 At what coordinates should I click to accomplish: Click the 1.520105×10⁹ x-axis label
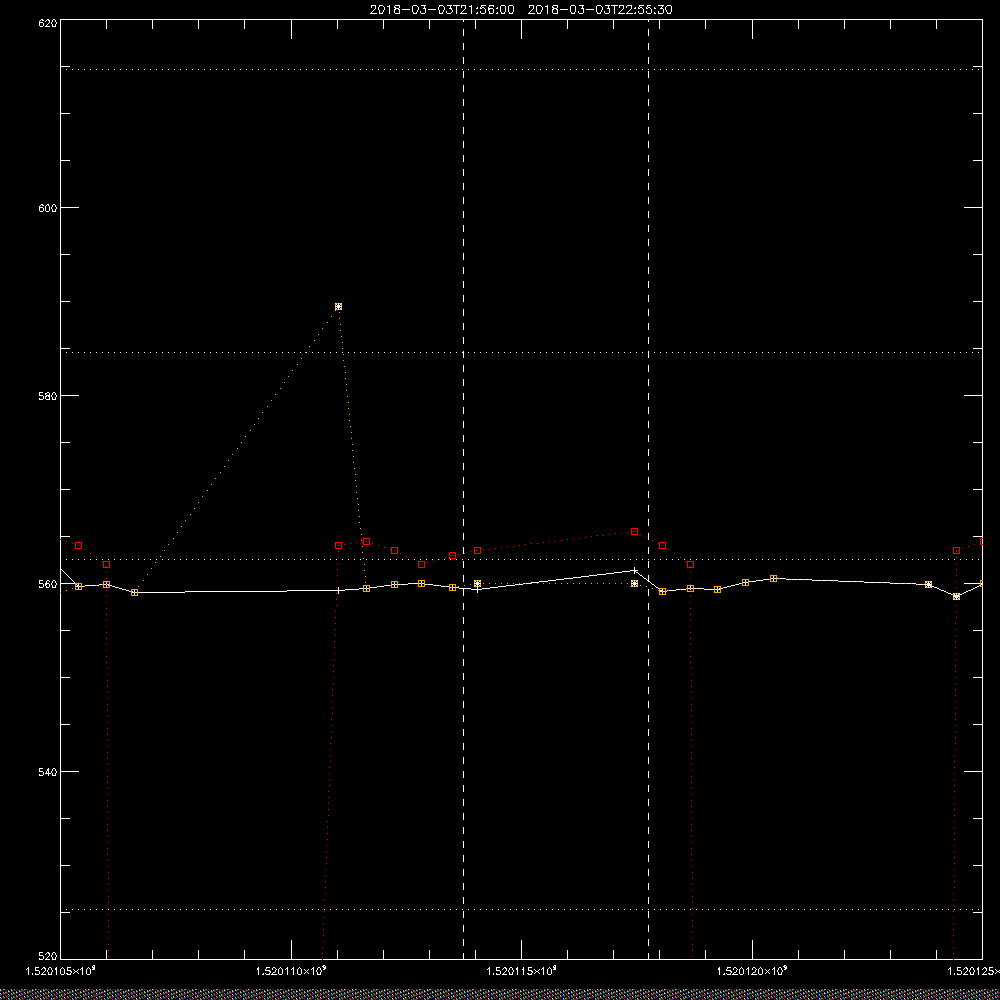tap(61, 971)
